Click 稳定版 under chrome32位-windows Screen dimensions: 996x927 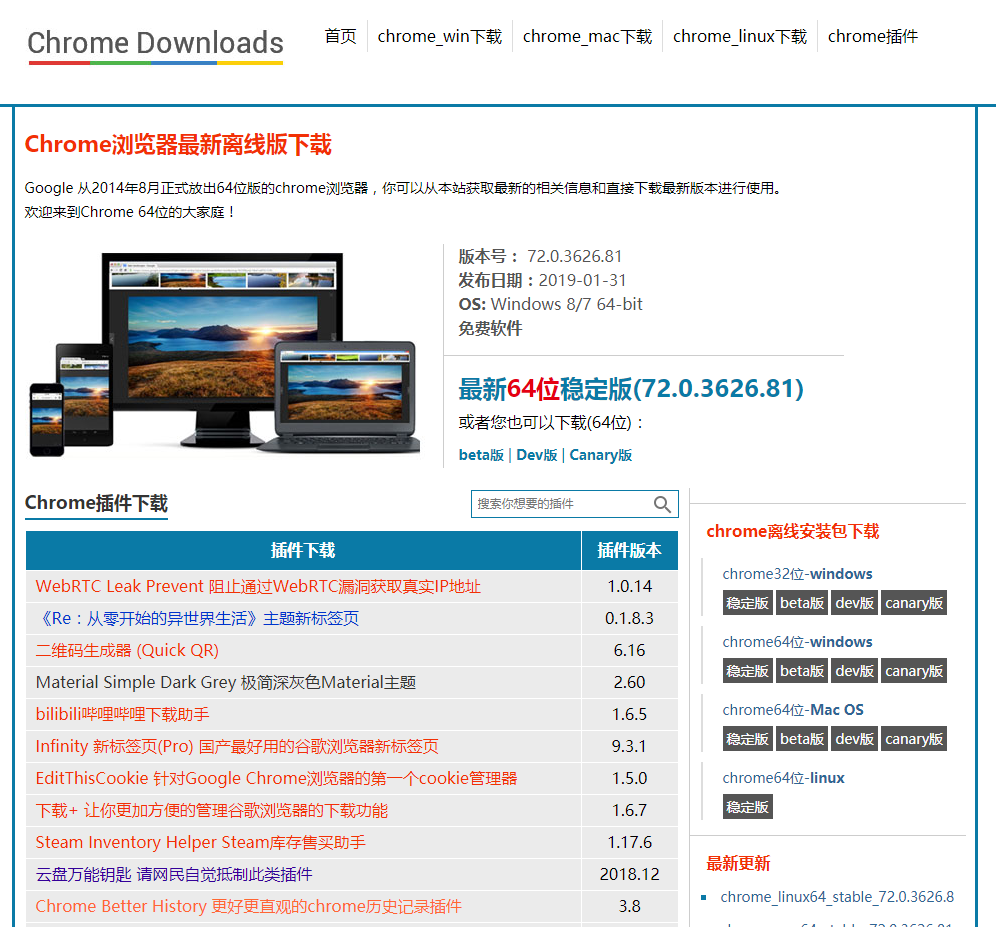pyautogui.click(x=748, y=603)
